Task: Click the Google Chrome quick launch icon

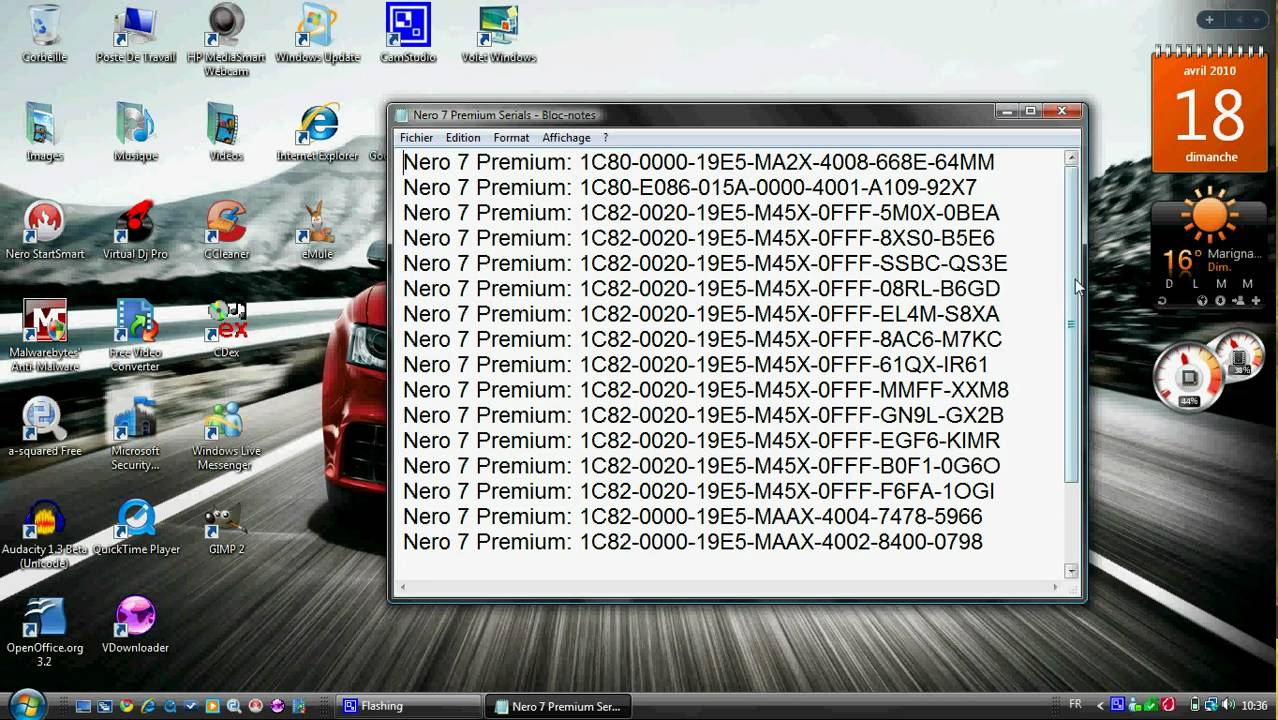Action: coord(126,706)
